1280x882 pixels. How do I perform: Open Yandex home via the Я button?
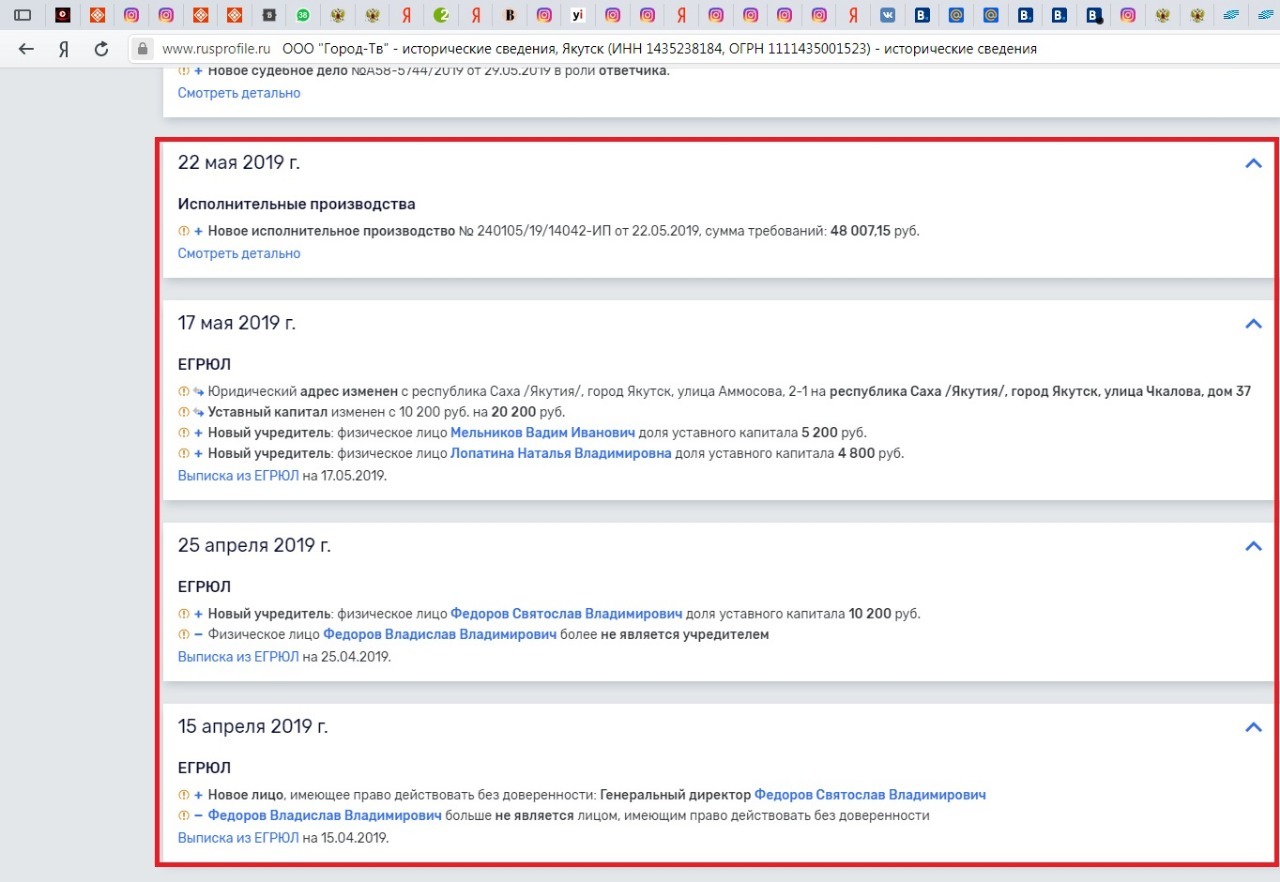pyautogui.click(x=63, y=49)
